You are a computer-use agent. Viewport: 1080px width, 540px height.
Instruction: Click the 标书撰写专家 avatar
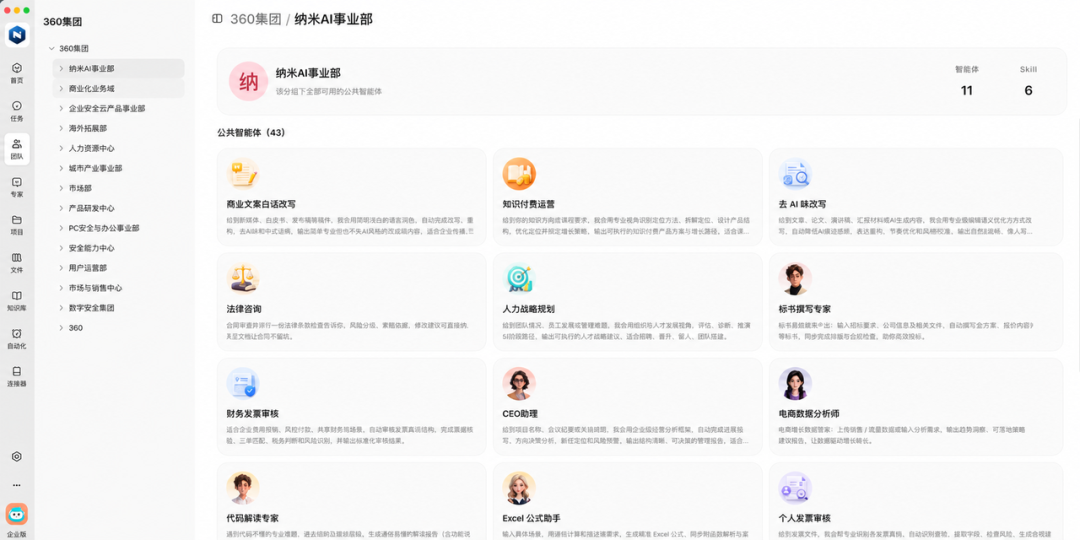coord(796,279)
